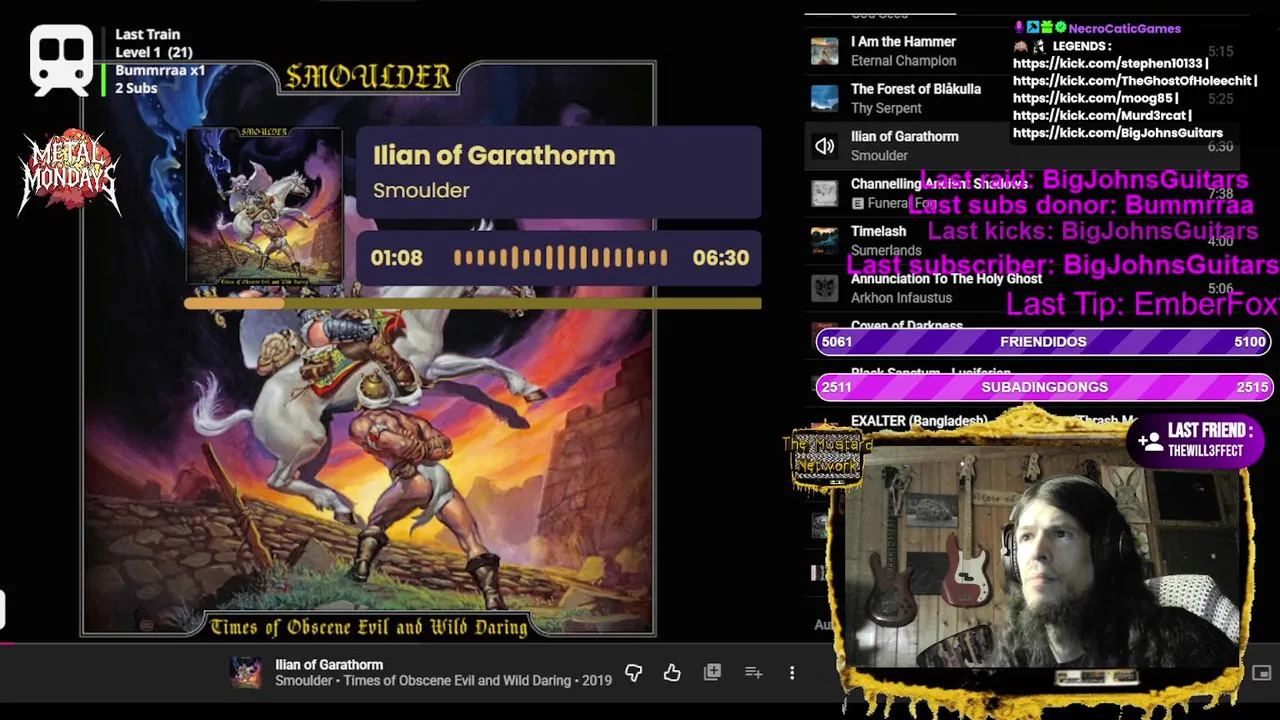1280x720 pixels.
Task: Click the Last subscriber: BigJohnsGuitars label
Action: coord(1063,265)
